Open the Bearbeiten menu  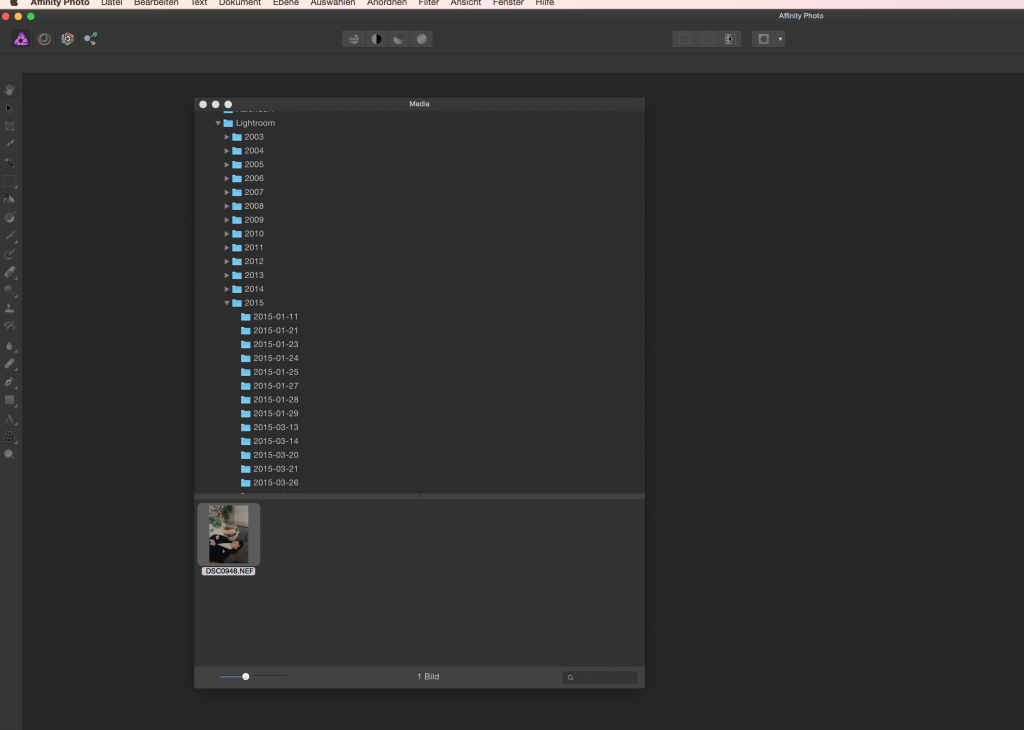156,3
